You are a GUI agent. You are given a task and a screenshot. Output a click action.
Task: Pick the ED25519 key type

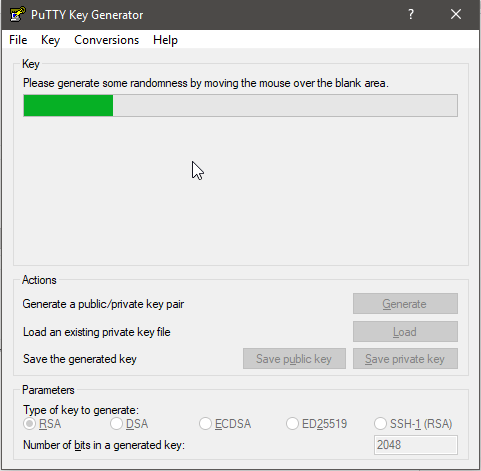point(317,424)
